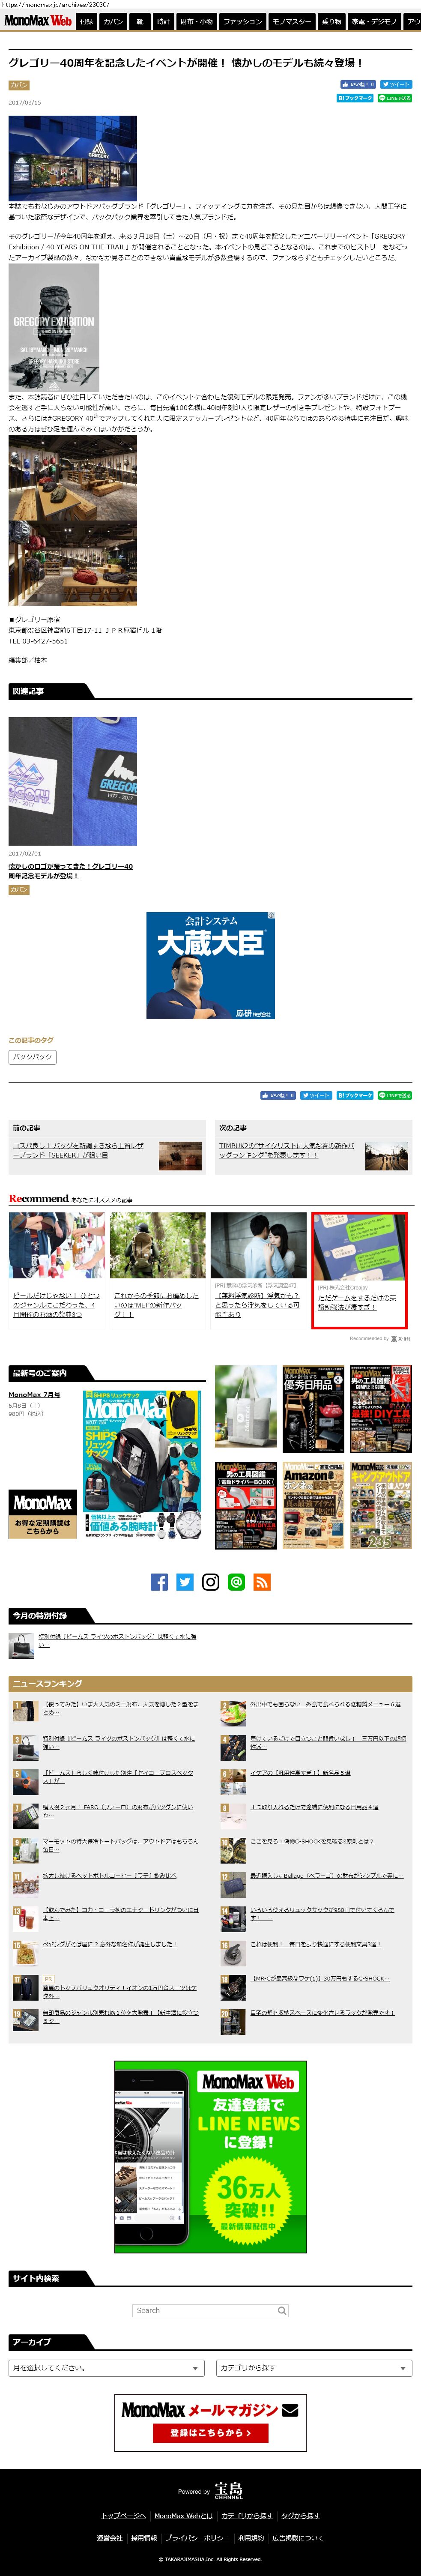Click B!ブックマーク button under article title
The image size is (421, 2576).
(x=355, y=98)
